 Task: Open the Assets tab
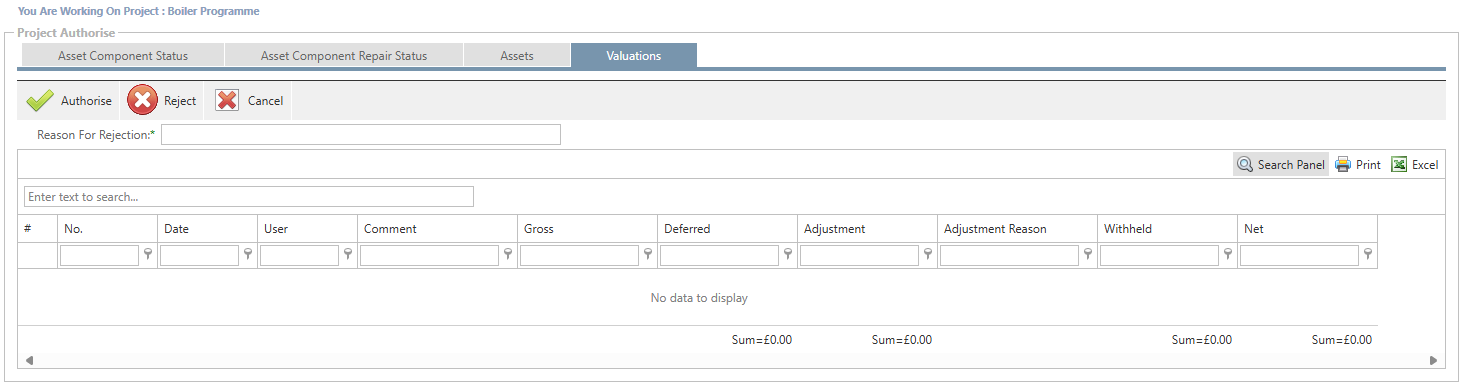(517, 56)
